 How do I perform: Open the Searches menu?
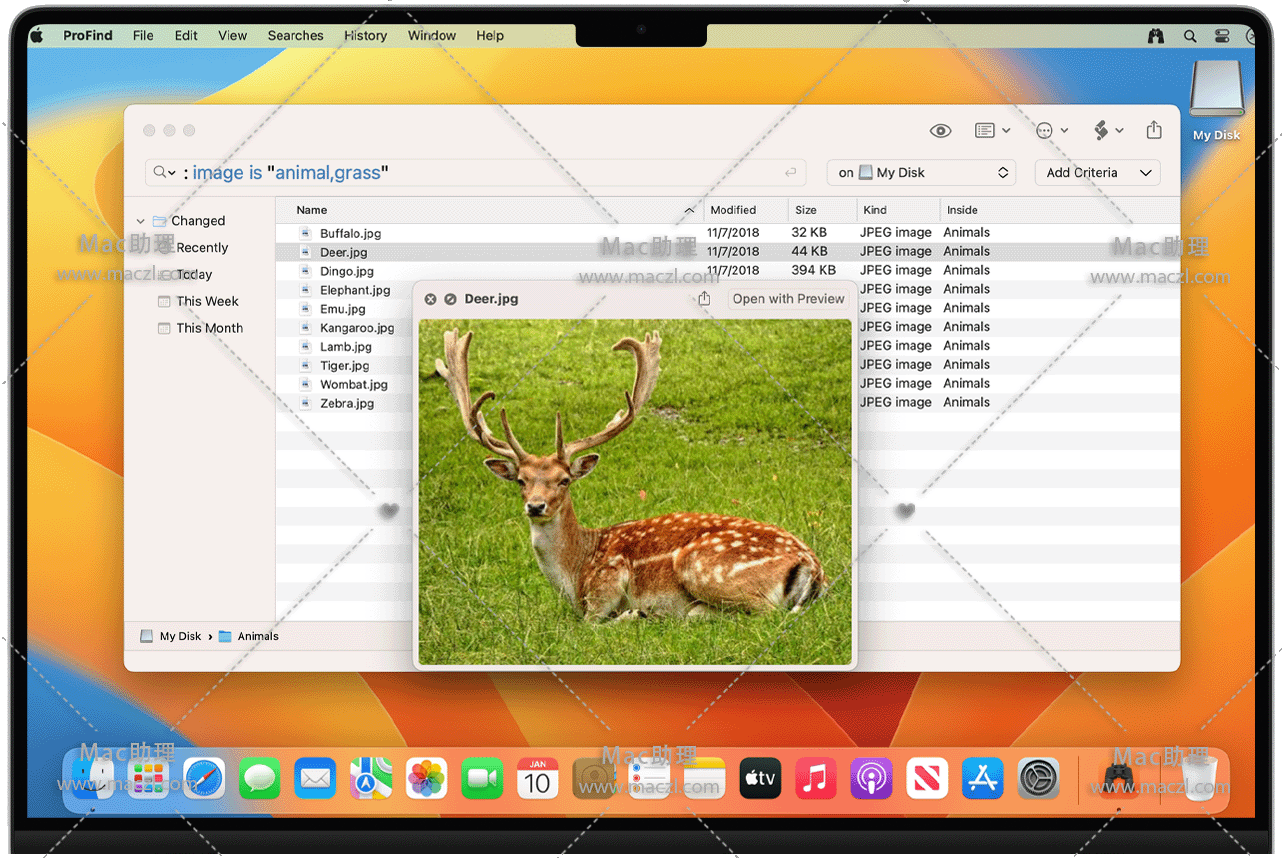tap(295, 35)
